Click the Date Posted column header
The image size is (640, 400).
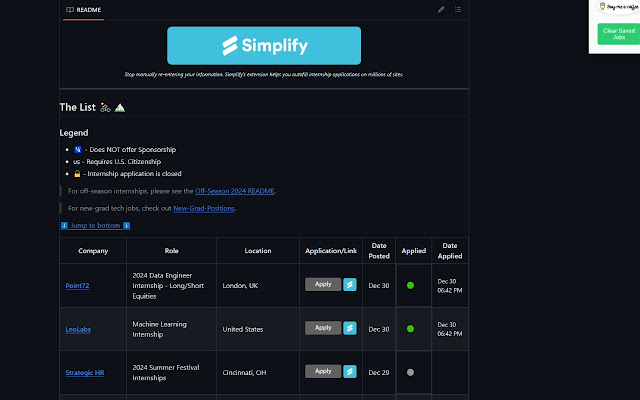(379, 251)
